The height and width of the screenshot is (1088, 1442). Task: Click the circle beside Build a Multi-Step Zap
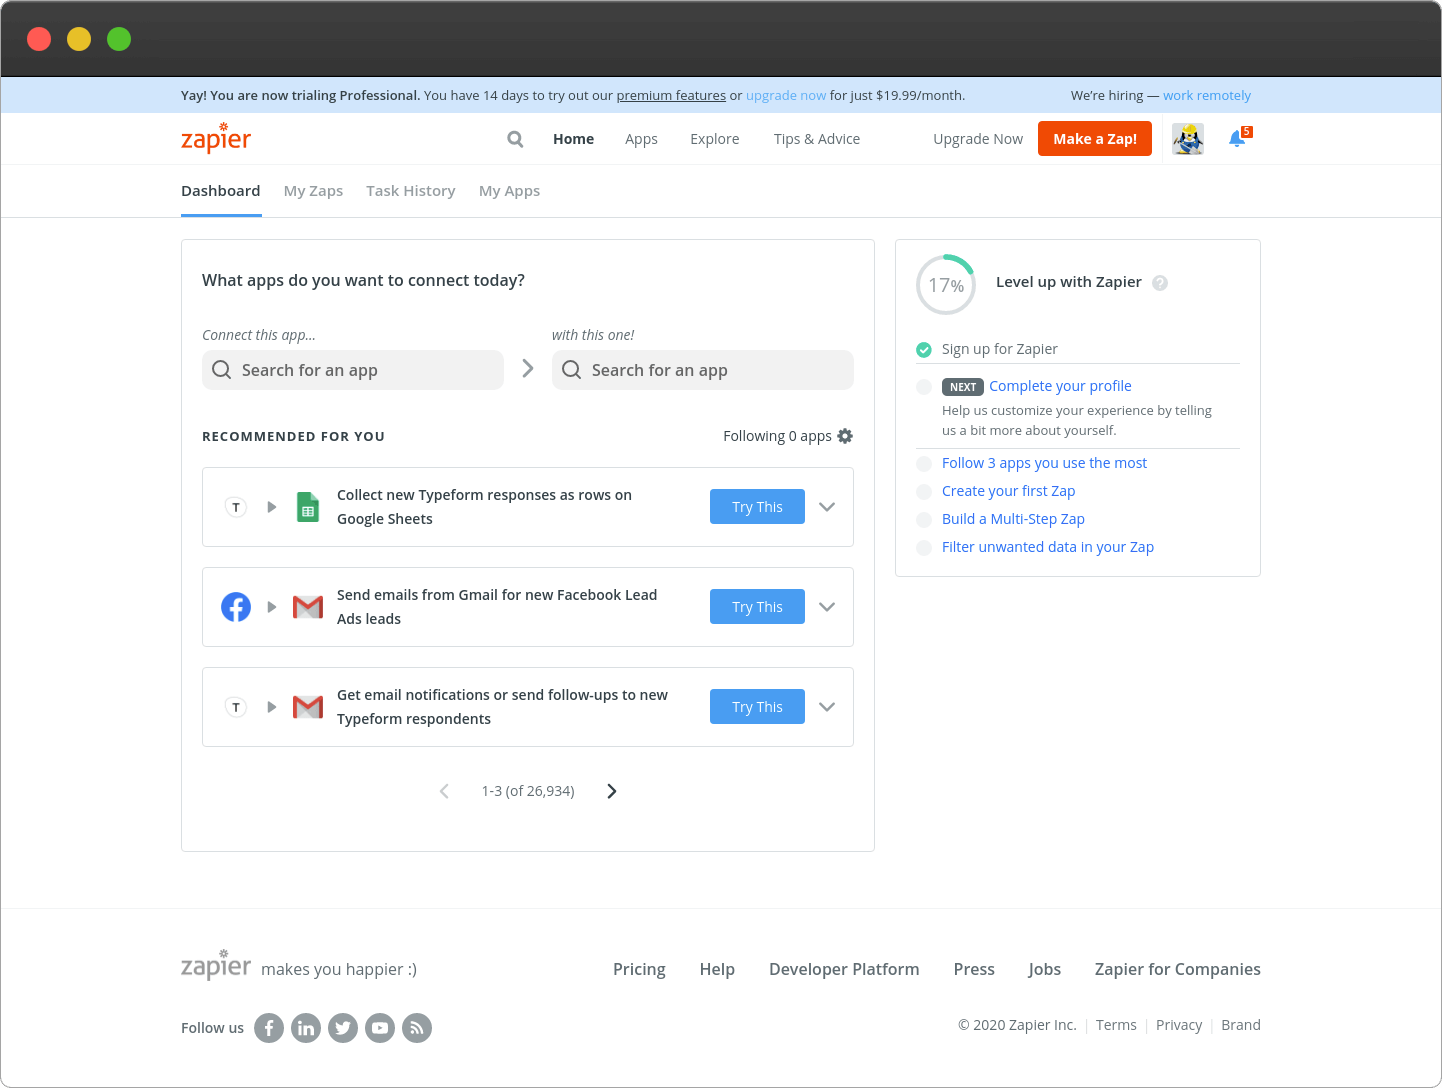click(924, 520)
